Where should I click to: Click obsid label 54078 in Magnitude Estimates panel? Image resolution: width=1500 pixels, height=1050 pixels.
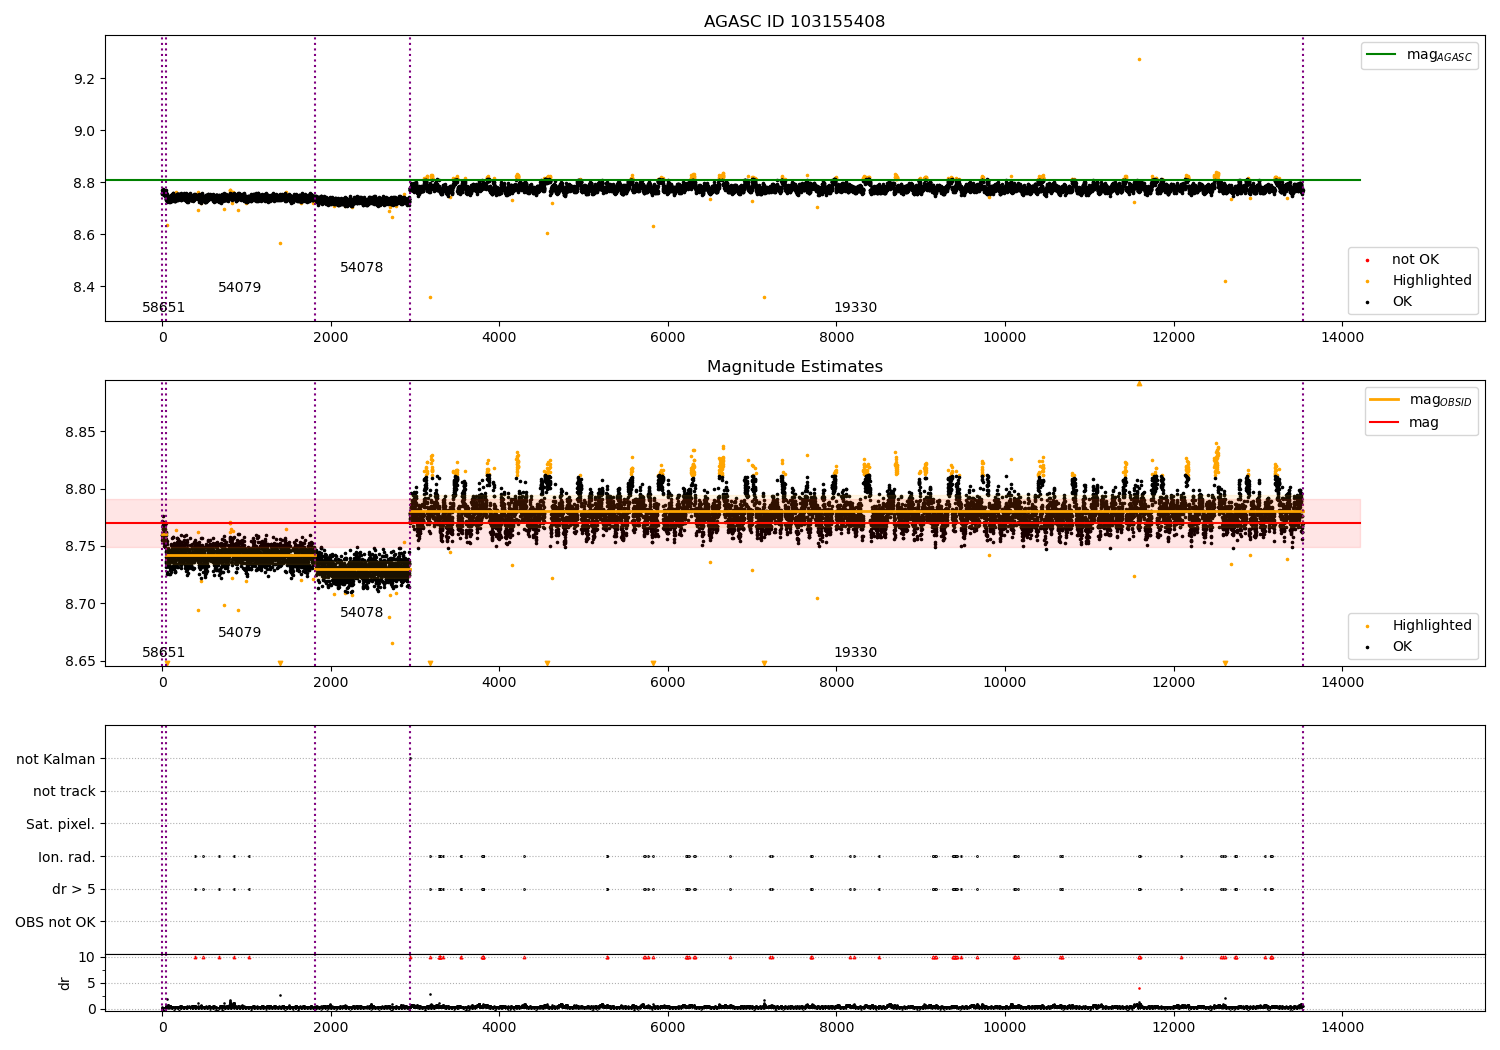(x=361, y=613)
